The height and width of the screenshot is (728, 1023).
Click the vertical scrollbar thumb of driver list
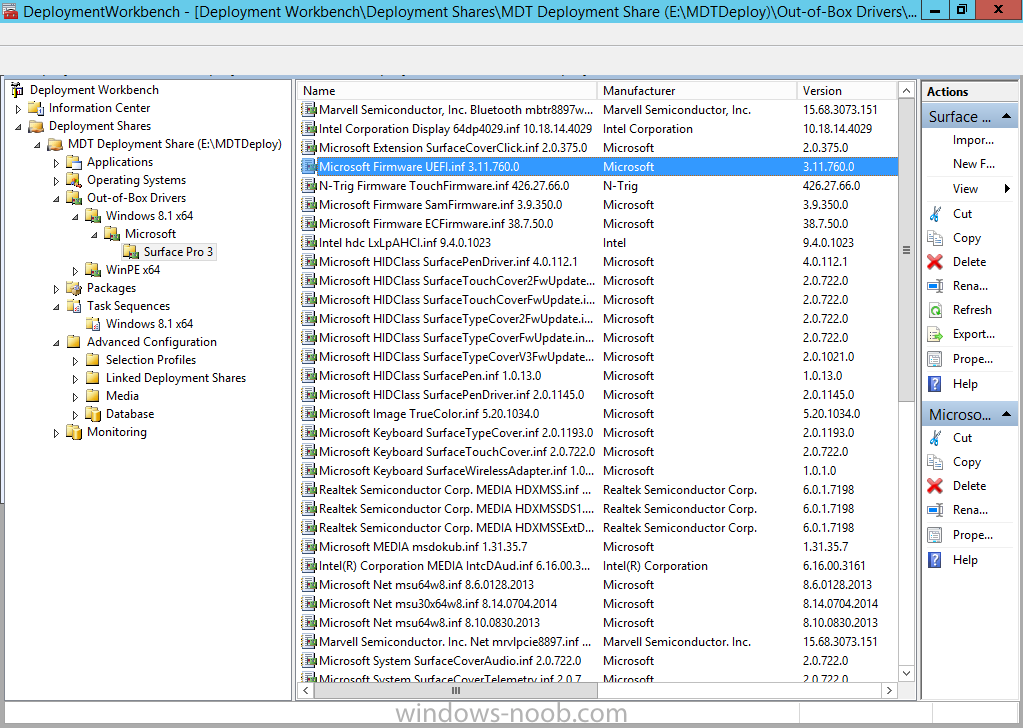click(906, 250)
